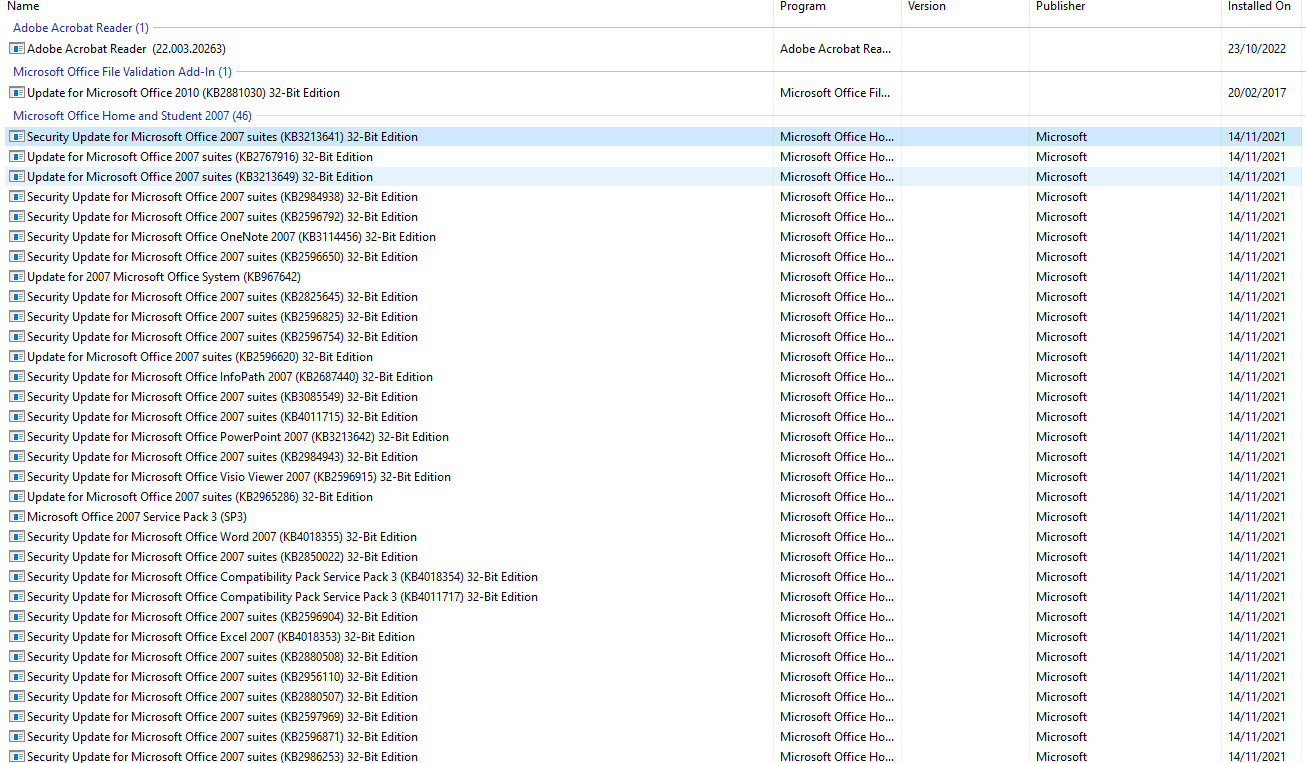Click the 23/10/2022 install date
The width and height of the screenshot is (1306, 763).
1257,48
